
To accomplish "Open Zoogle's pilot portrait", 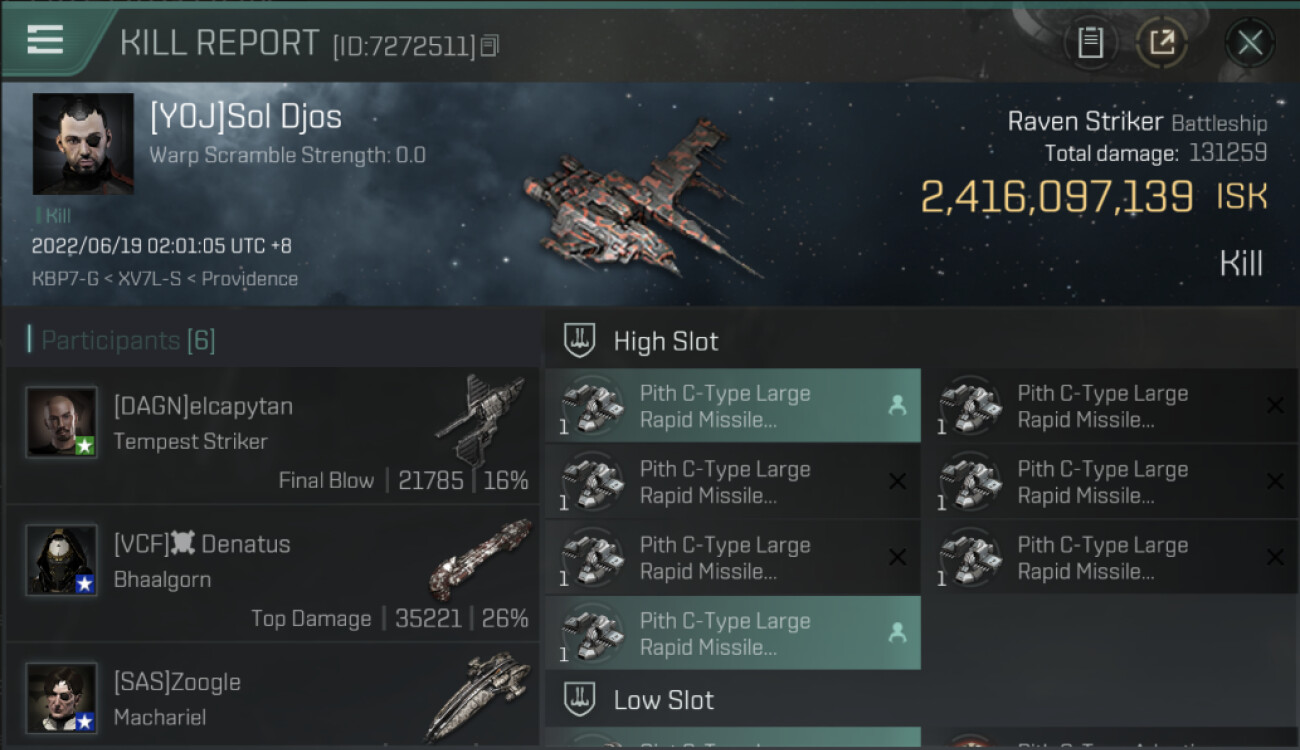I will 62,696.
